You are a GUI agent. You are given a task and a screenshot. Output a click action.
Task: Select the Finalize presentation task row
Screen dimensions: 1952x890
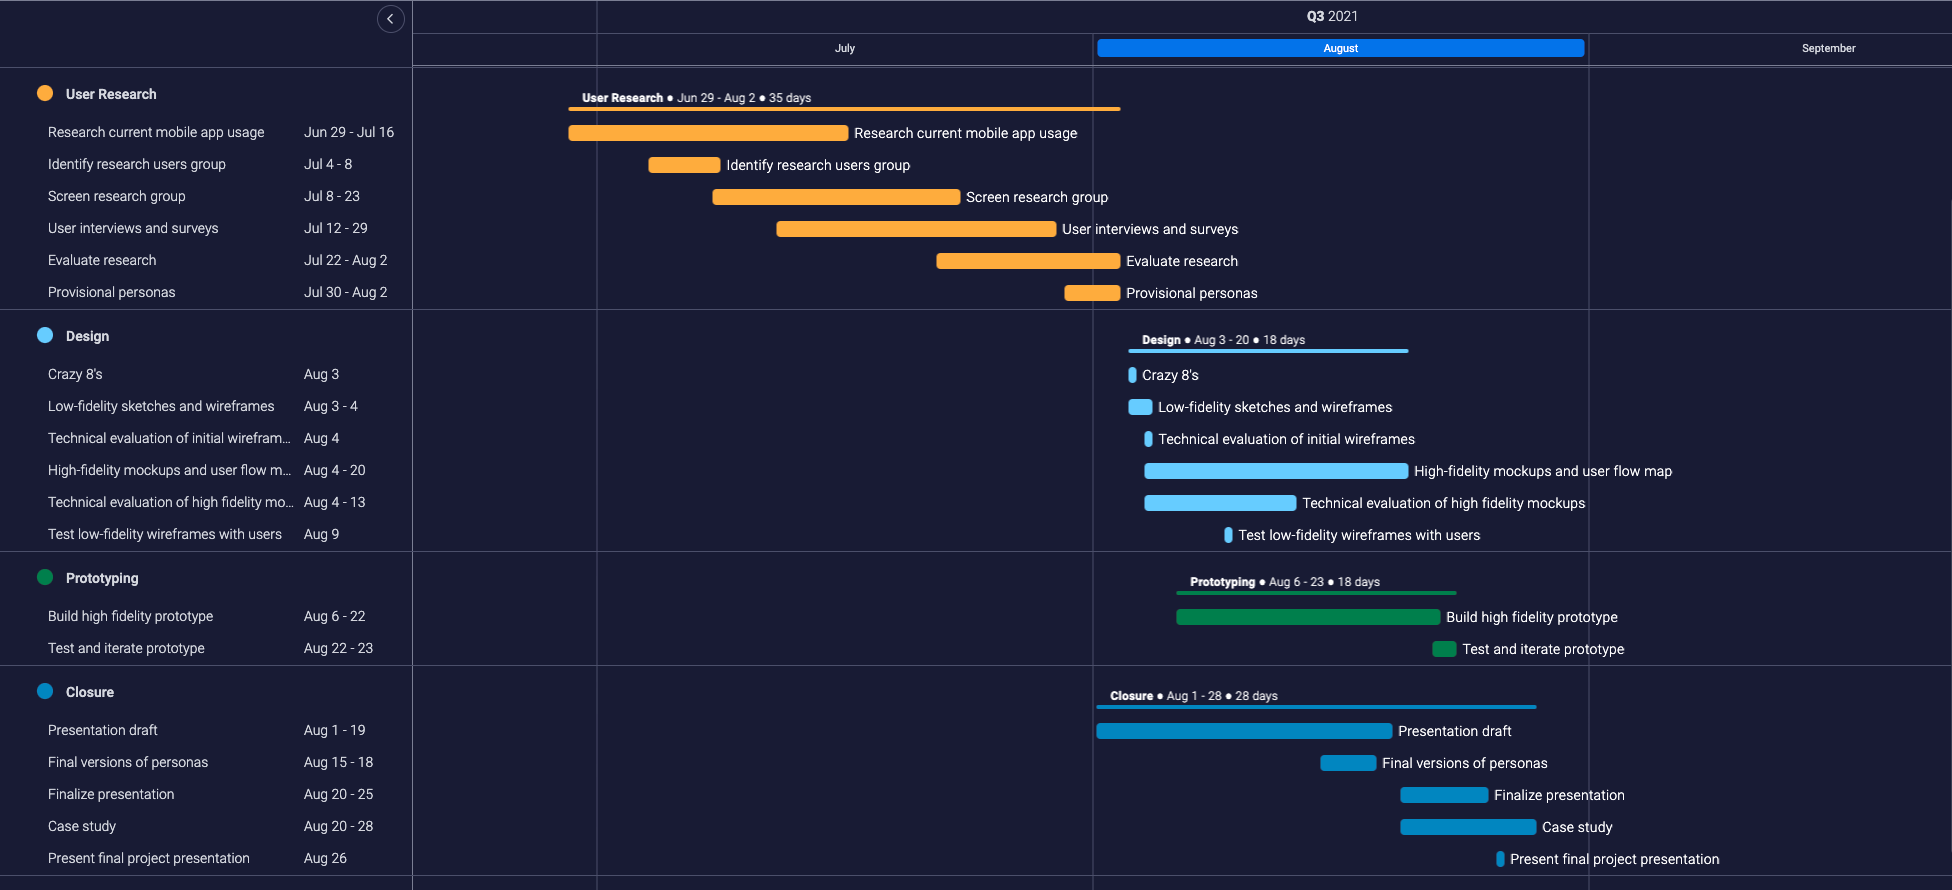[206, 794]
